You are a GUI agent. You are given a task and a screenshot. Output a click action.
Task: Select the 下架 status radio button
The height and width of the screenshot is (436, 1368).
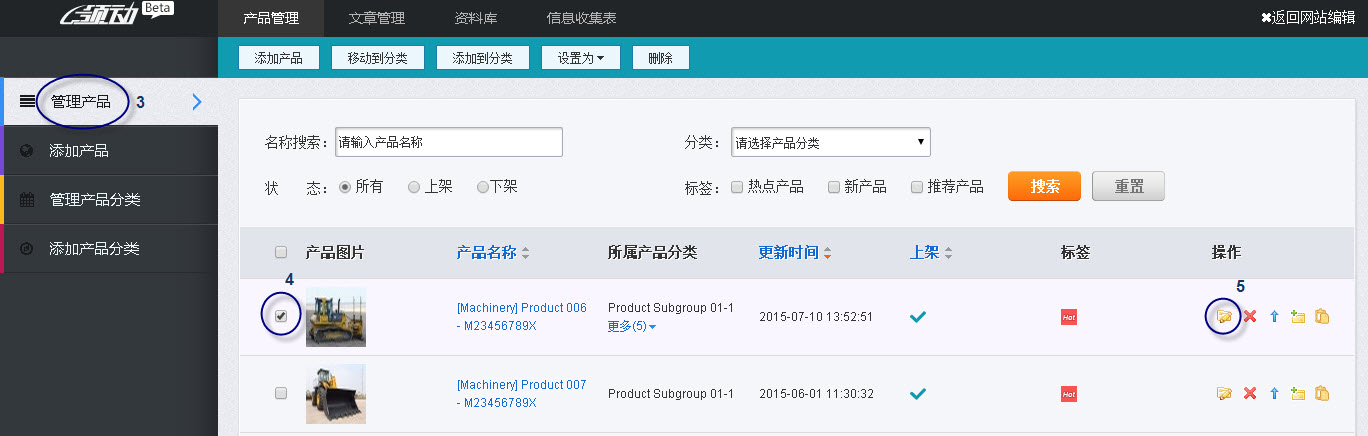482,187
